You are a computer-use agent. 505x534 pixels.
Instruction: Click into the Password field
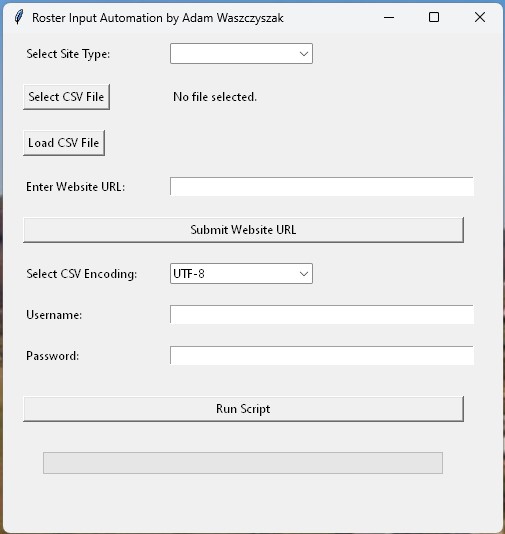(x=322, y=356)
